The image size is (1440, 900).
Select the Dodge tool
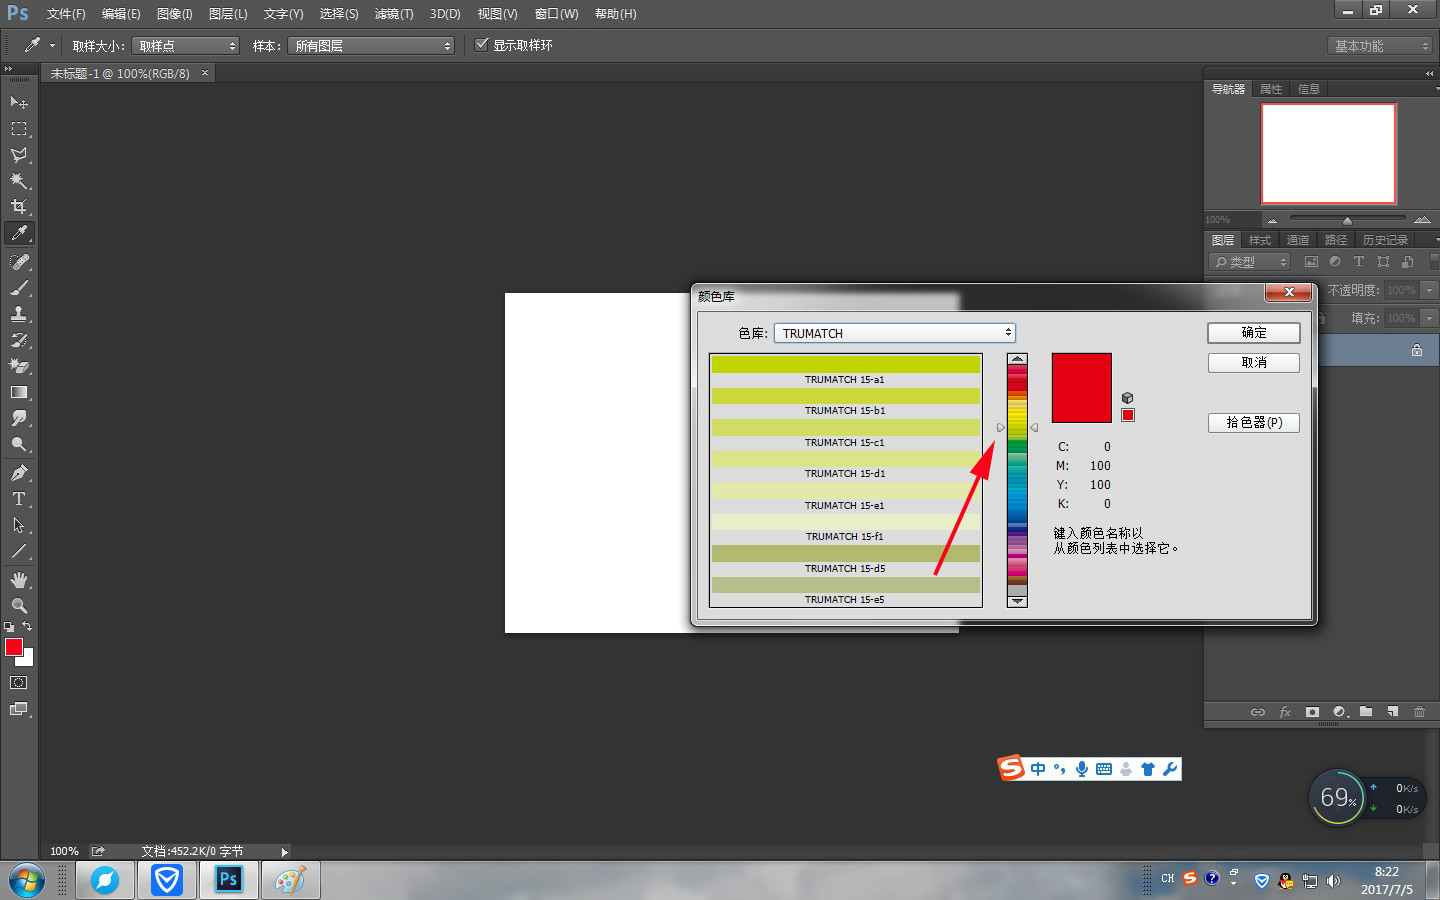19,444
